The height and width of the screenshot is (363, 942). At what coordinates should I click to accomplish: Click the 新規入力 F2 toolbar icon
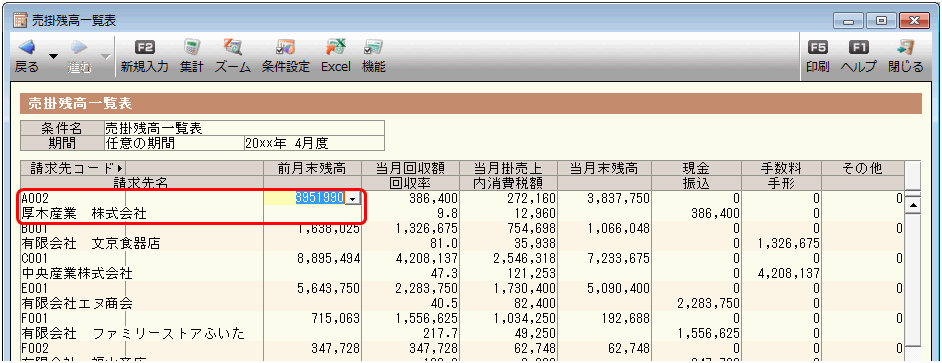pyautogui.click(x=144, y=47)
